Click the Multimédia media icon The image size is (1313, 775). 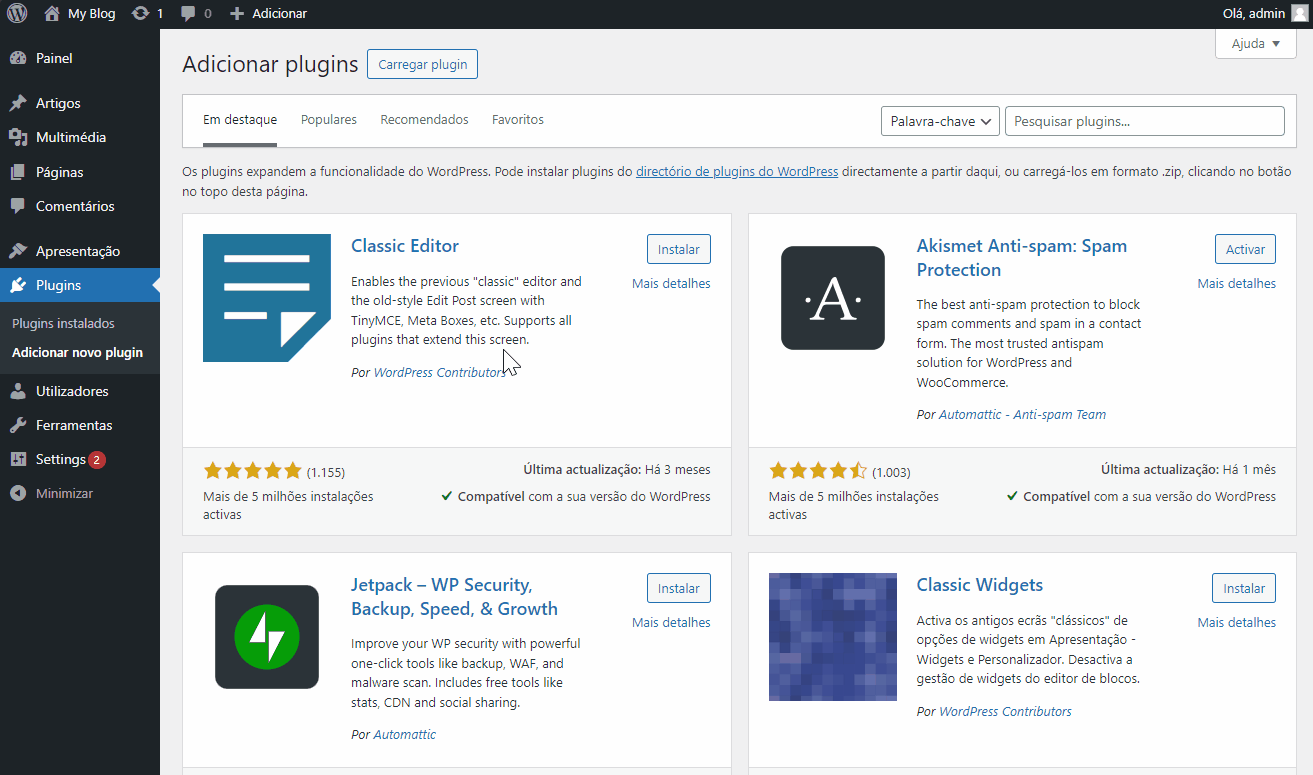(x=18, y=137)
